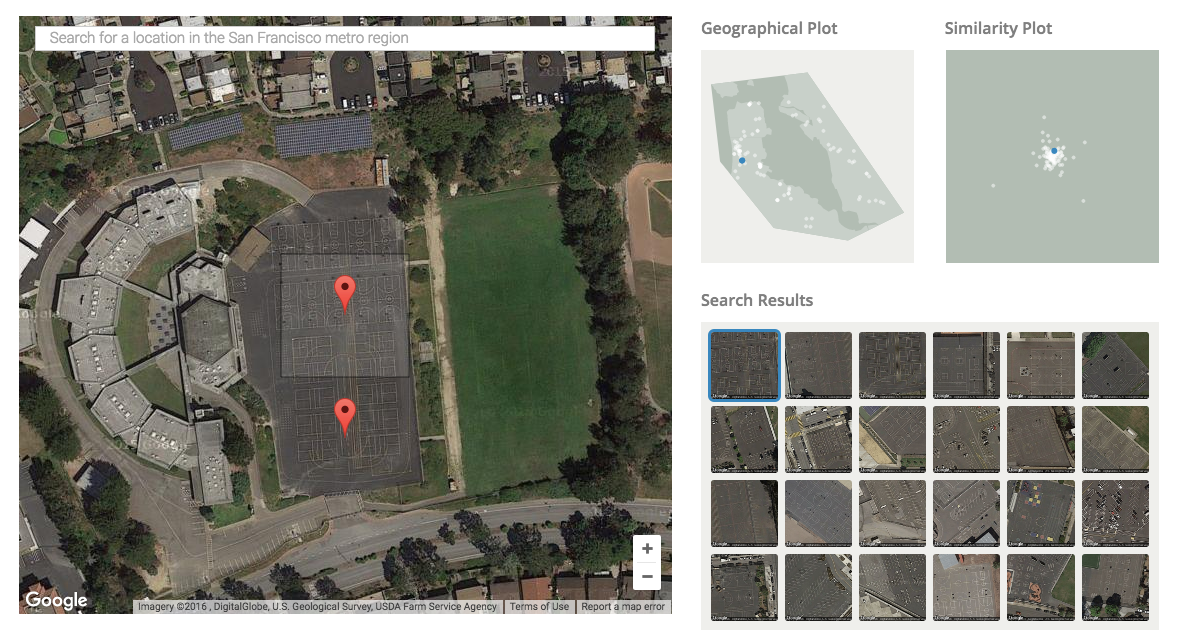Viewport: 1196px width, 640px height.
Task: Open the third thumbnail in third results row
Action: click(x=892, y=513)
